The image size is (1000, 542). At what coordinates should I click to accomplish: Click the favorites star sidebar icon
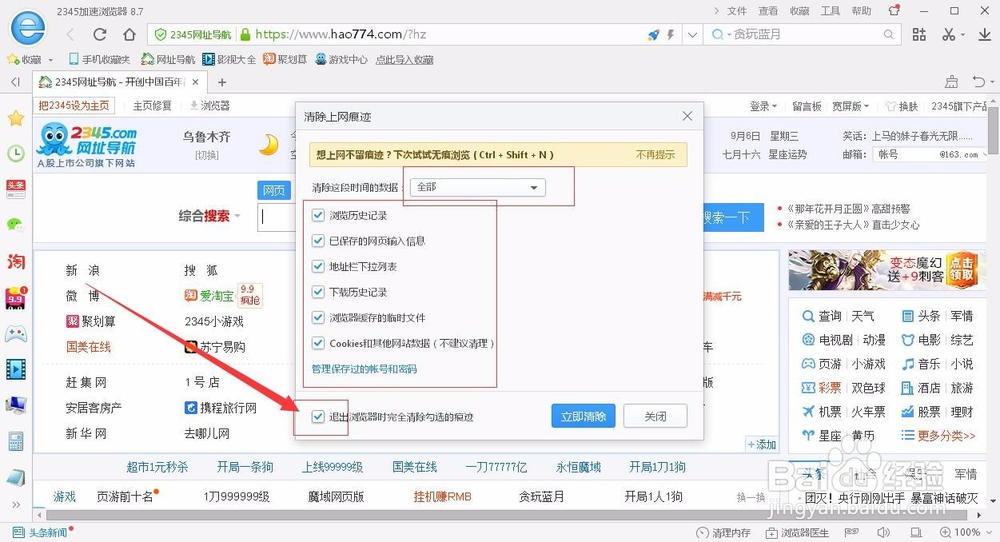(x=16, y=118)
